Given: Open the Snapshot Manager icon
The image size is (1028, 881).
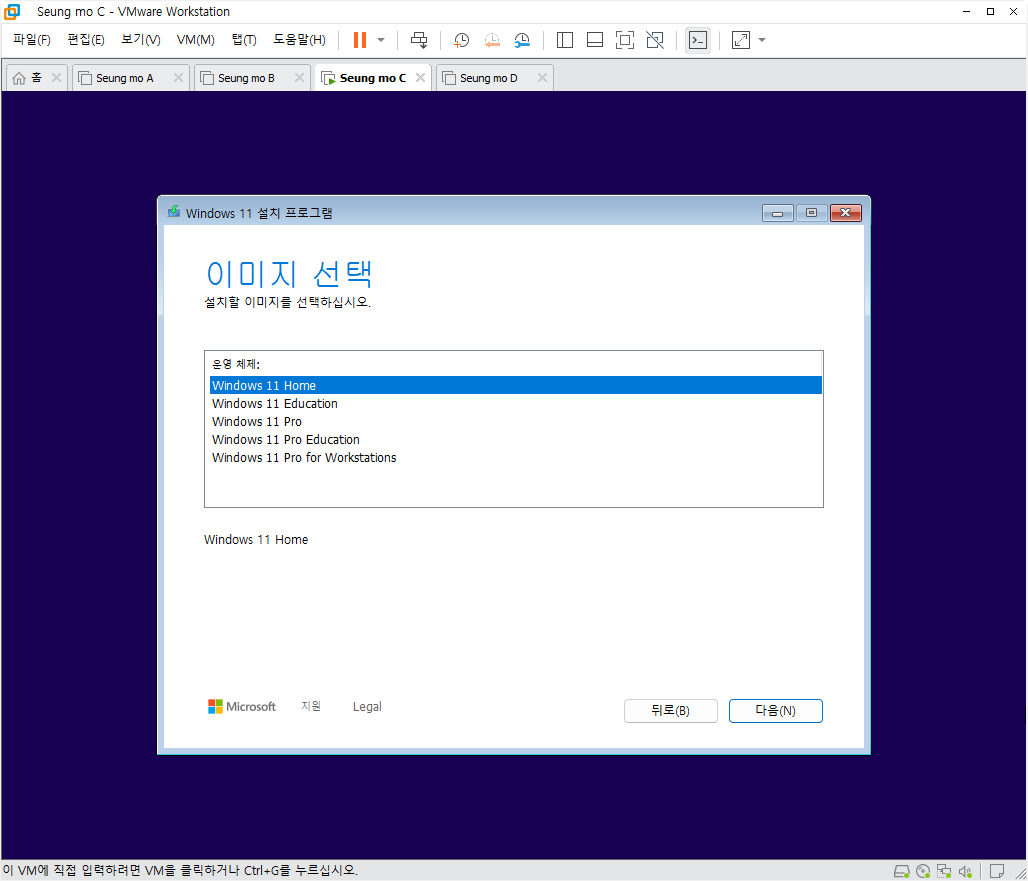Looking at the screenshot, I should (x=522, y=40).
